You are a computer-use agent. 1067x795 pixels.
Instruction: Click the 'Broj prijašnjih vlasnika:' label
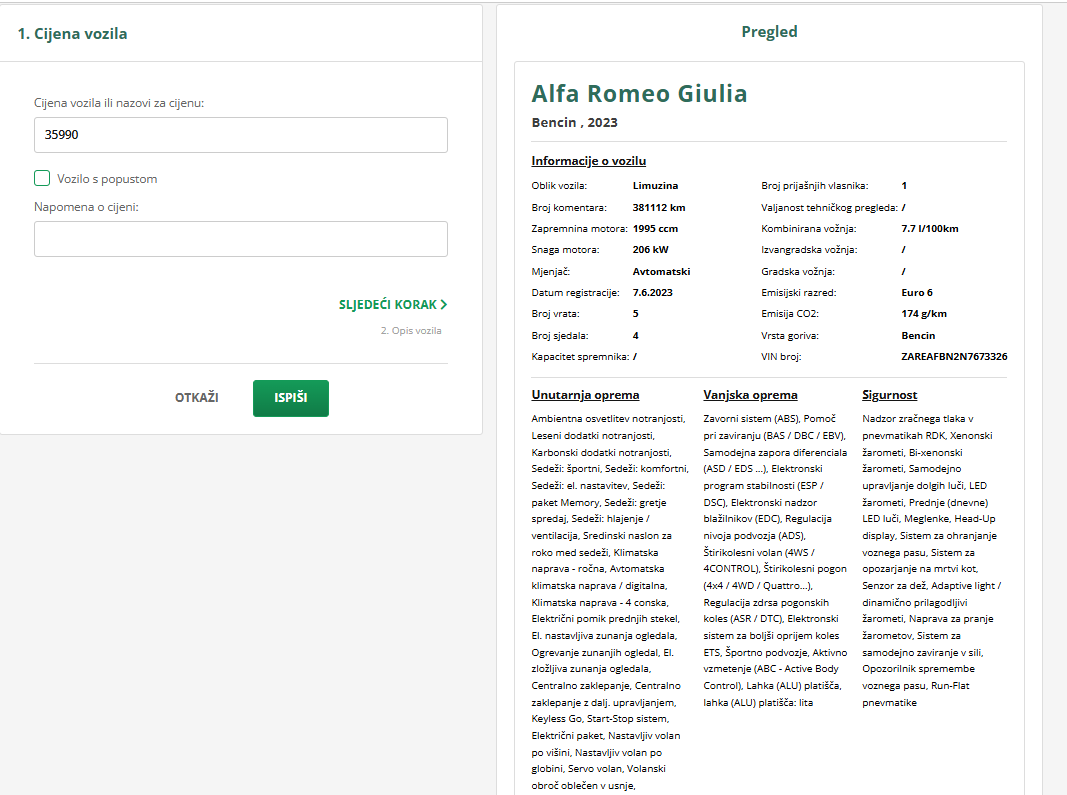[815, 186]
